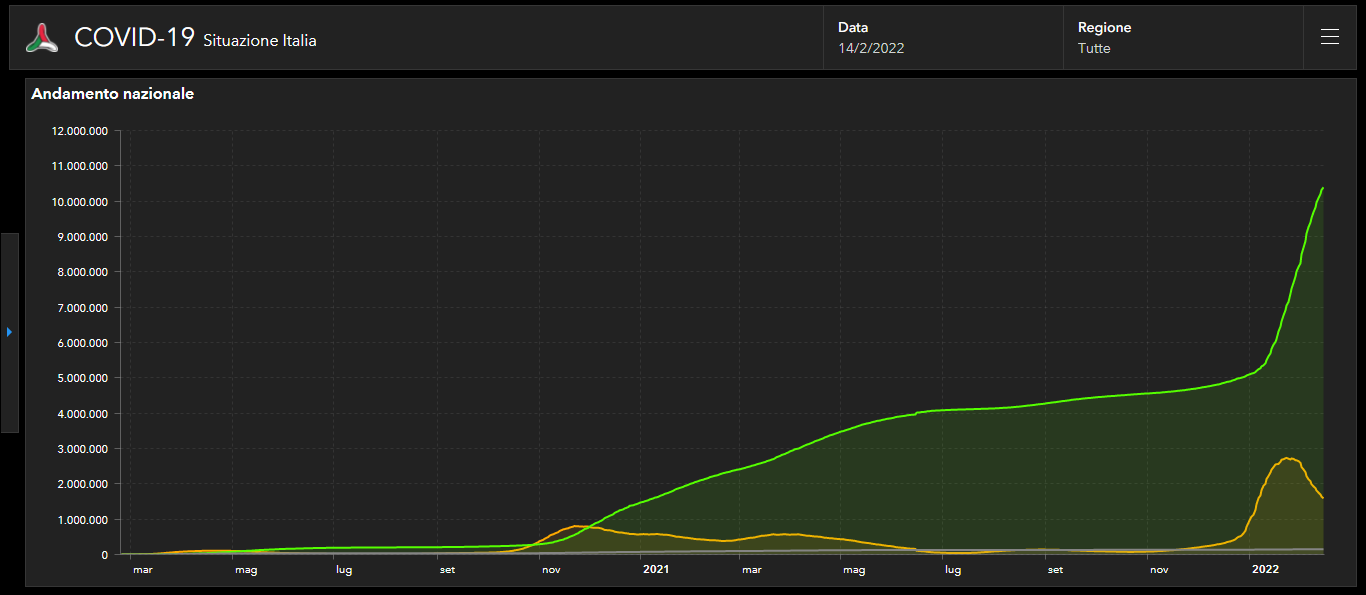This screenshot has height=595, width=1366.
Task: Click the Situazione Italia subtitle
Action: point(260,41)
